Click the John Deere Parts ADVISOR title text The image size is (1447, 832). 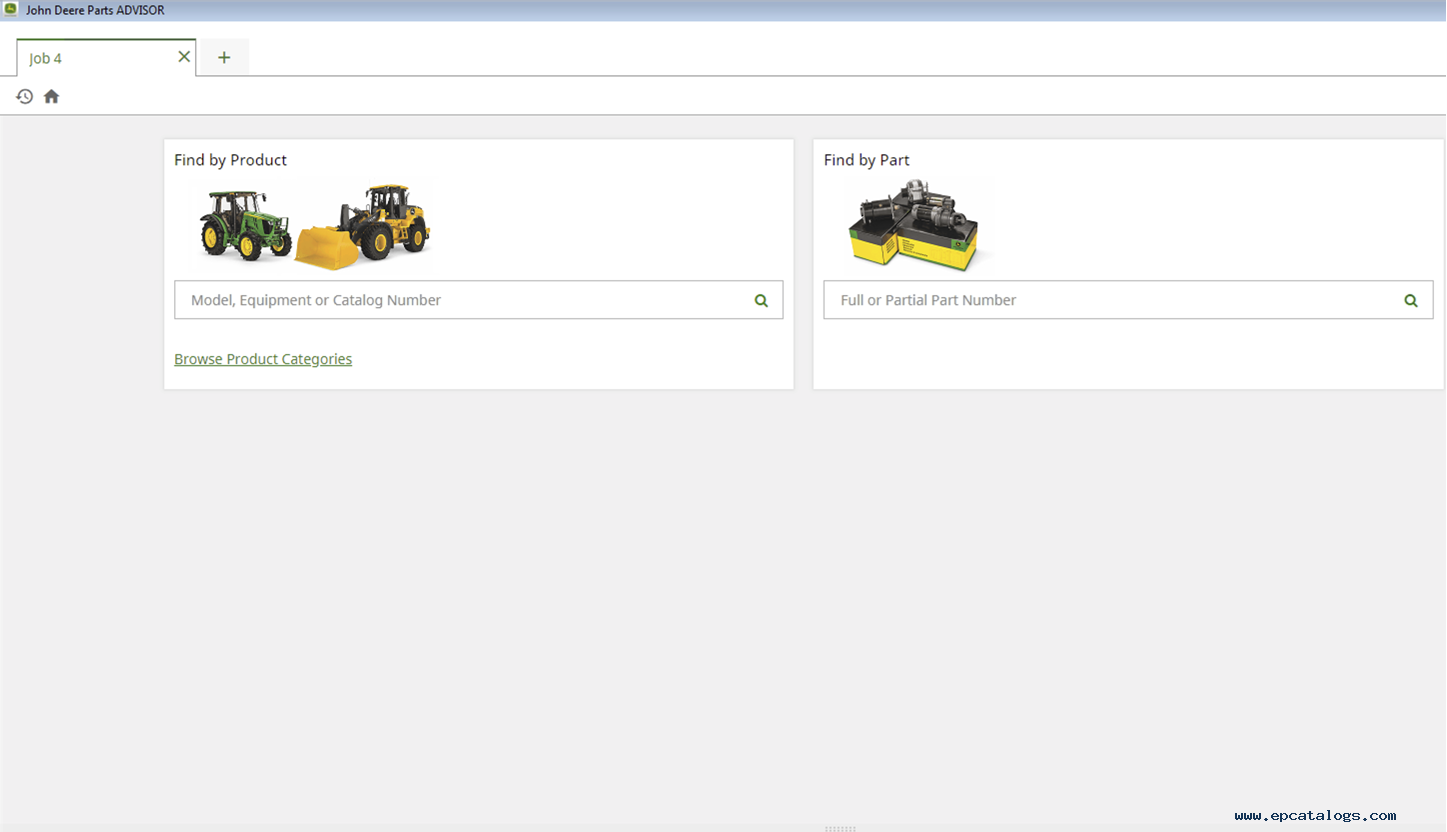[95, 10]
